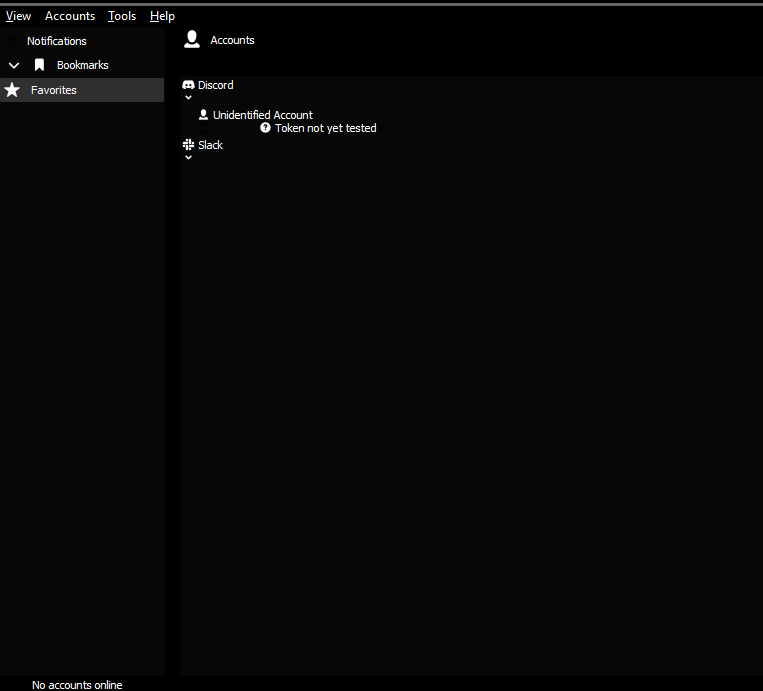Collapse the Bookmarks chevron in sidebar
The height and width of the screenshot is (691, 763).
tap(14, 65)
